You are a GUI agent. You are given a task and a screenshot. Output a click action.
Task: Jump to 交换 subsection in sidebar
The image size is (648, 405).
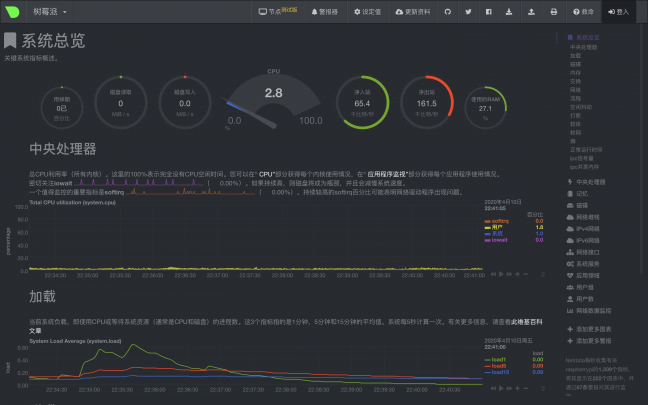pos(575,81)
